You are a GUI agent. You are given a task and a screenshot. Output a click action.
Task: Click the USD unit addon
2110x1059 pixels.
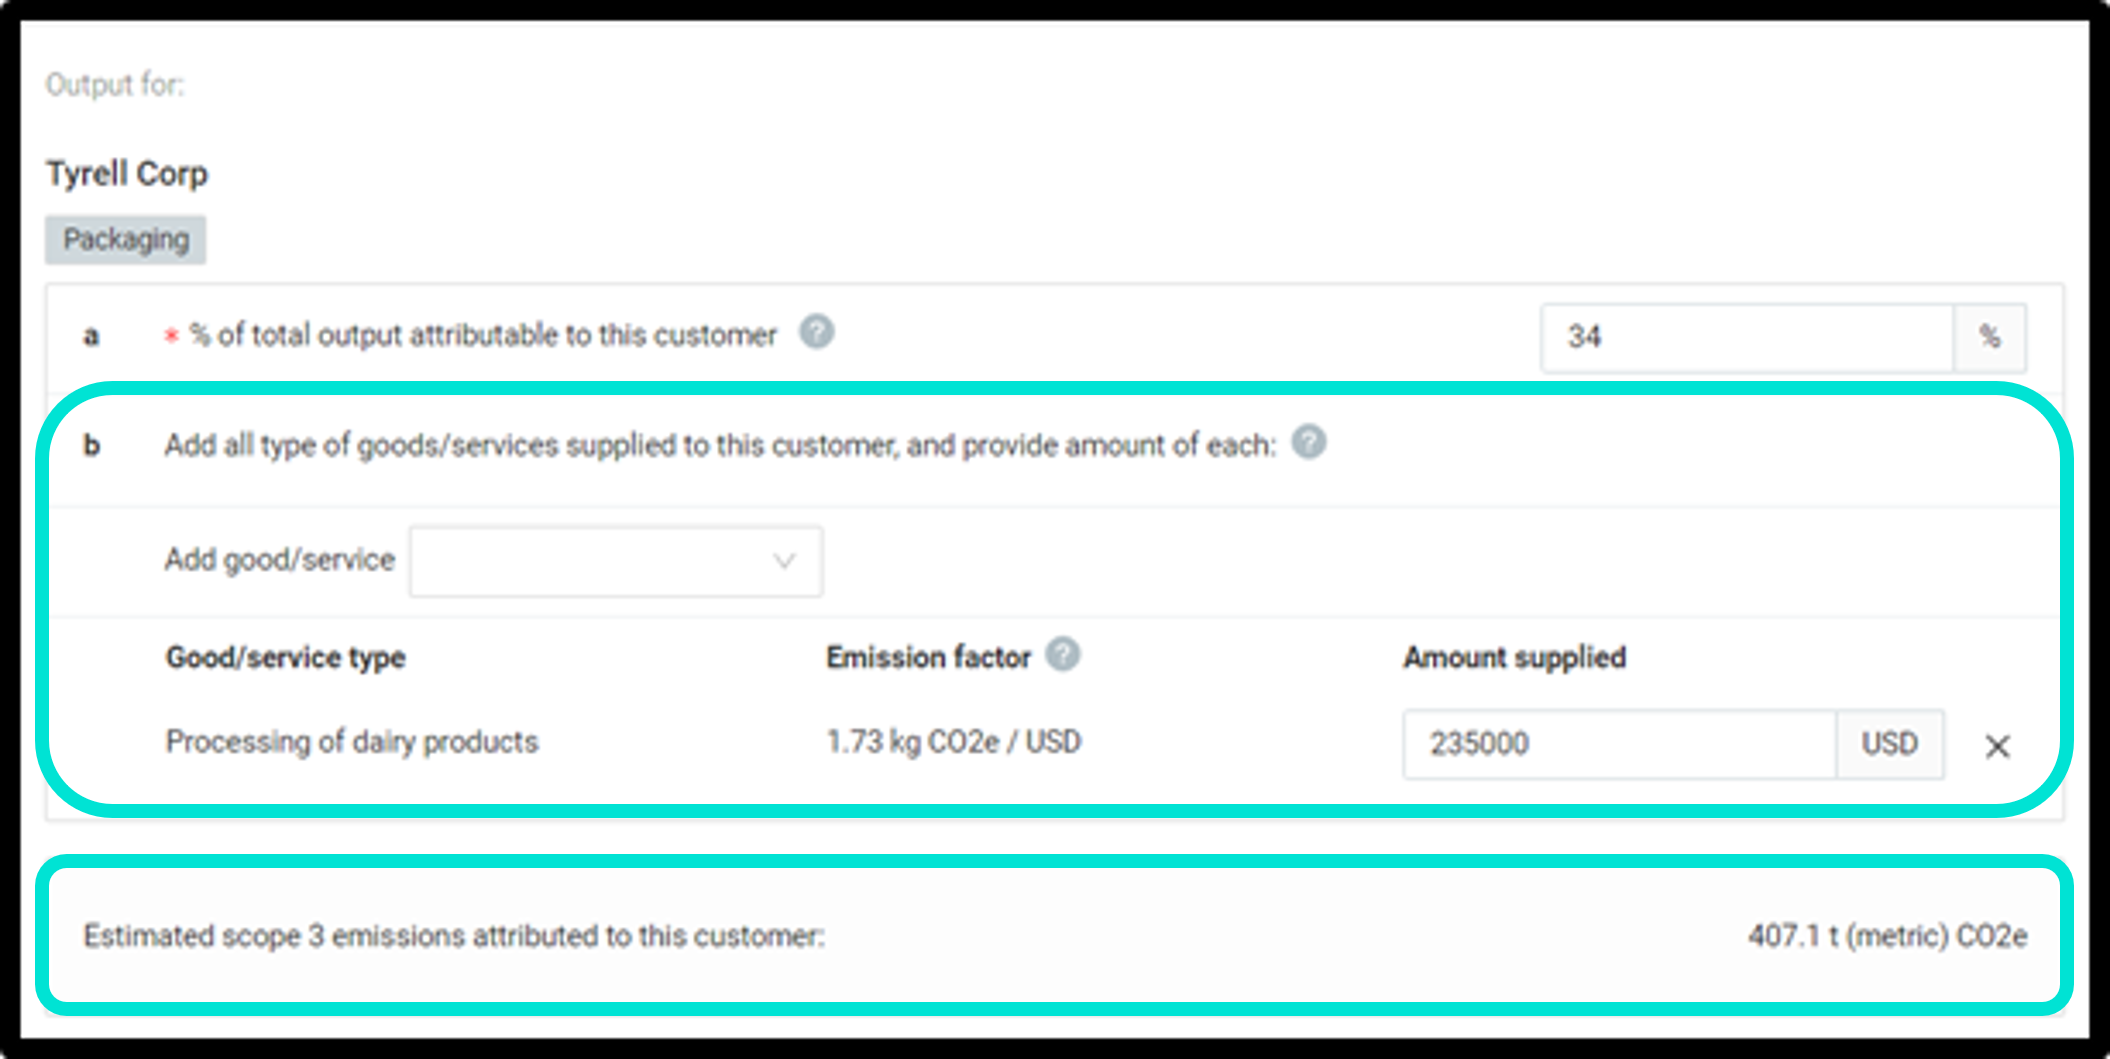pyautogui.click(x=1890, y=744)
